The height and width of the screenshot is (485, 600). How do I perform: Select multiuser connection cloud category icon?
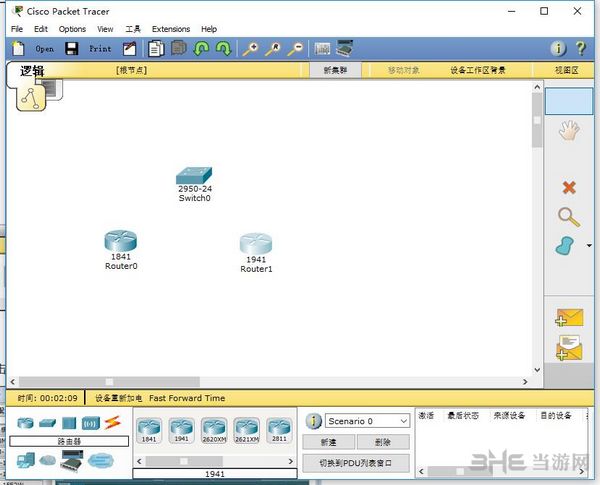coord(101,460)
